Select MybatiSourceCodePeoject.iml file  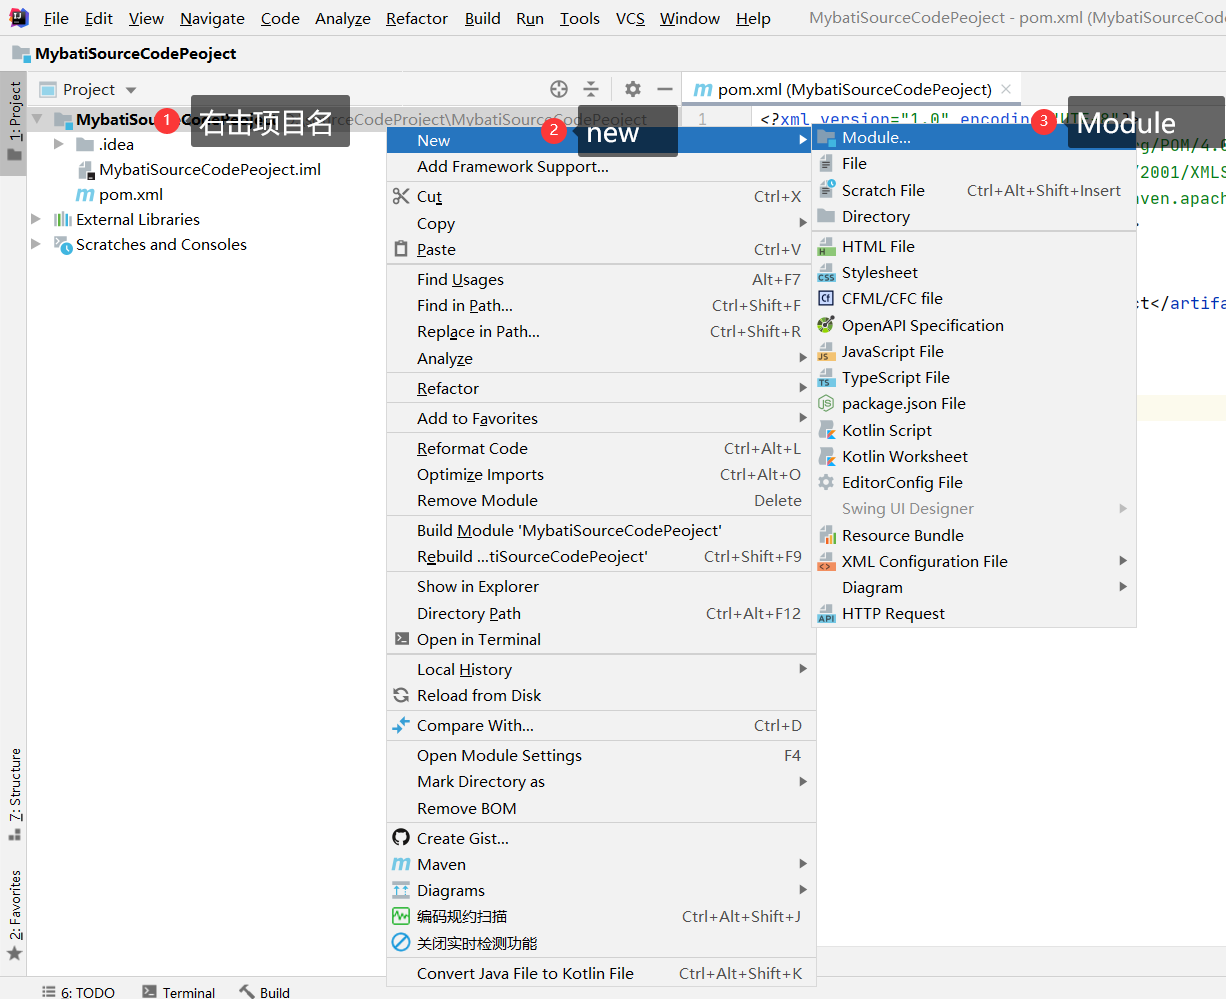point(210,170)
